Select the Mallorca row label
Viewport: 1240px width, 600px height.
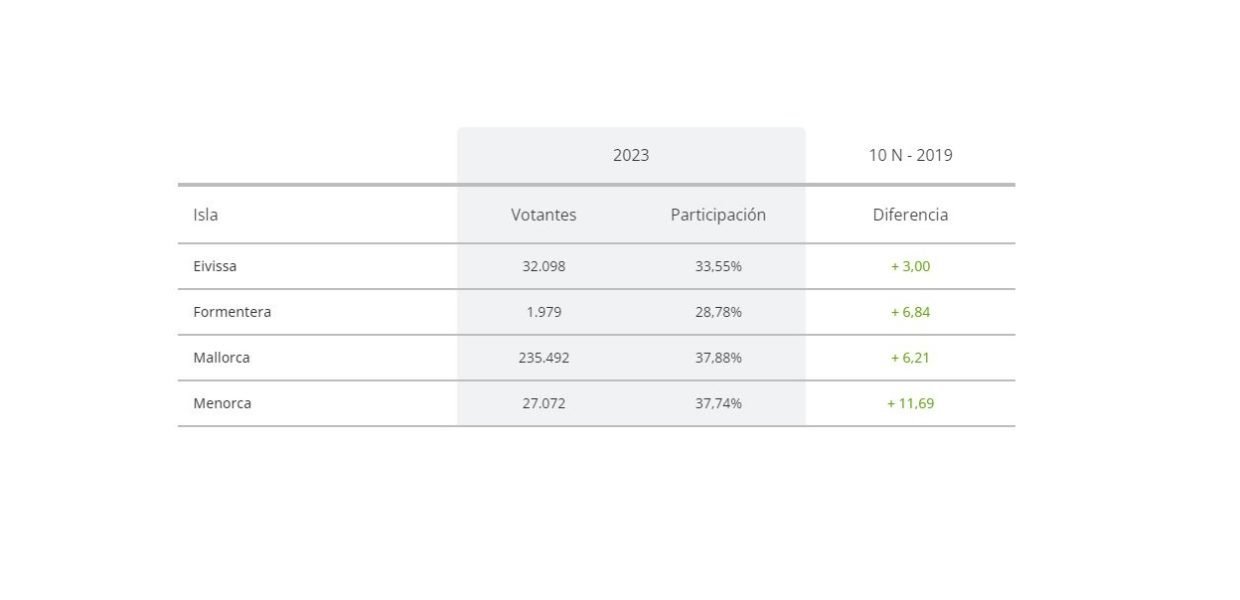[221, 357]
